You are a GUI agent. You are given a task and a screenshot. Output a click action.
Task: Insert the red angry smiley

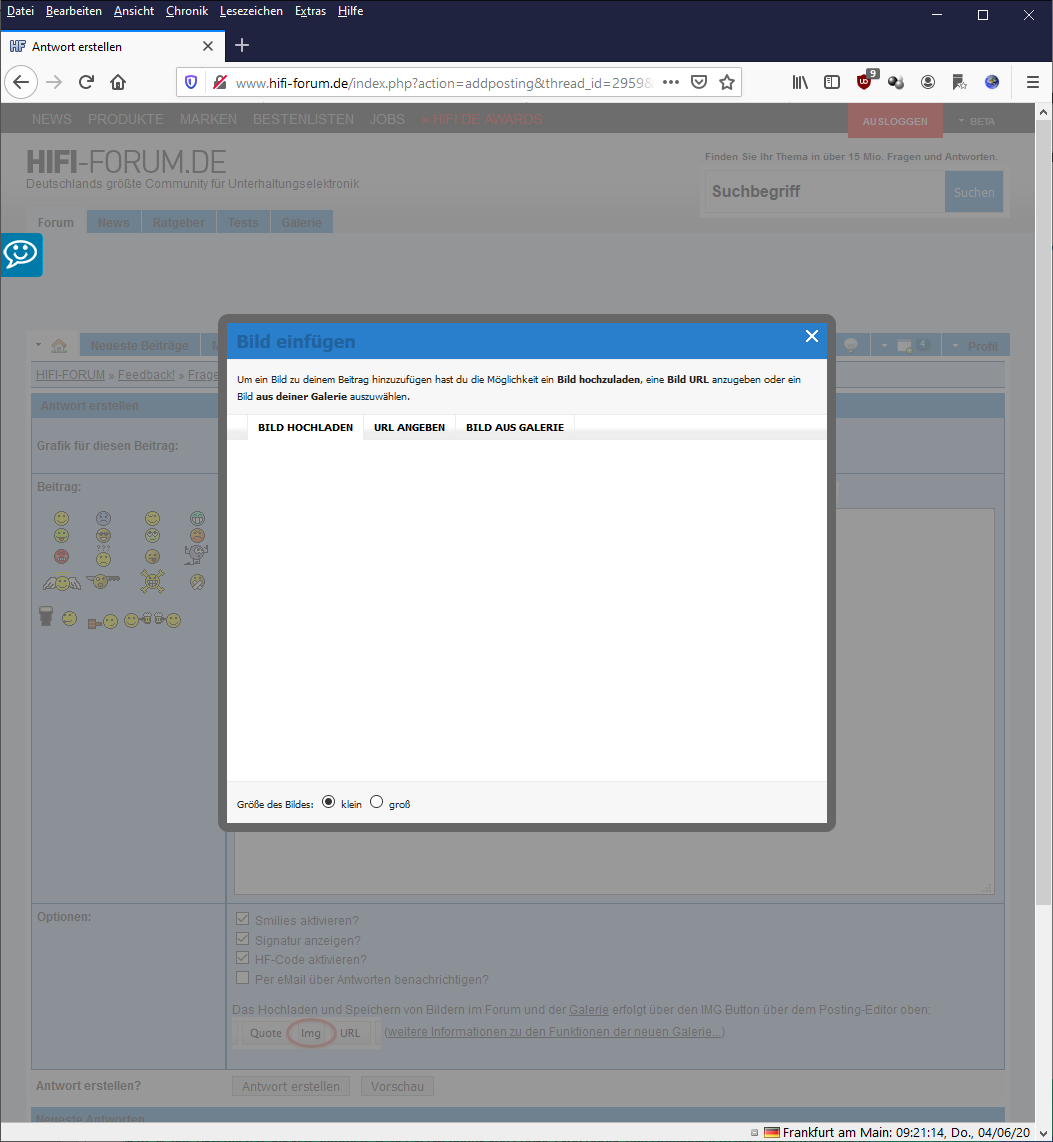(61, 556)
